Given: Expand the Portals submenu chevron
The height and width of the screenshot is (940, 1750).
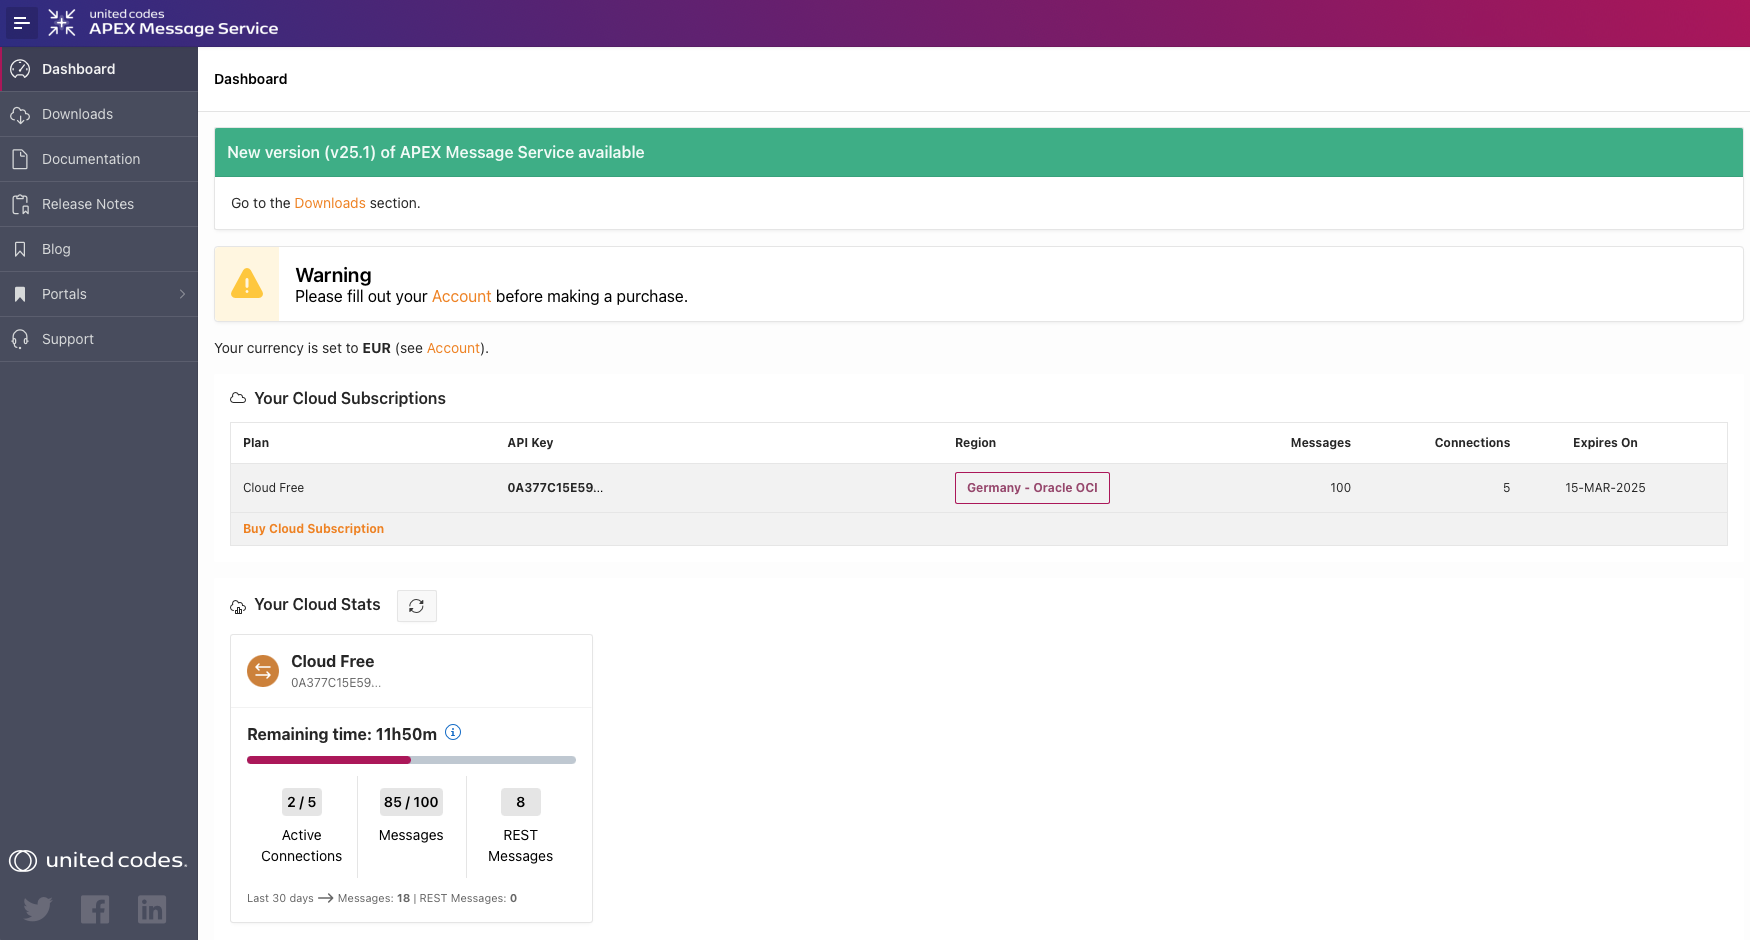Looking at the screenshot, I should click(182, 294).
